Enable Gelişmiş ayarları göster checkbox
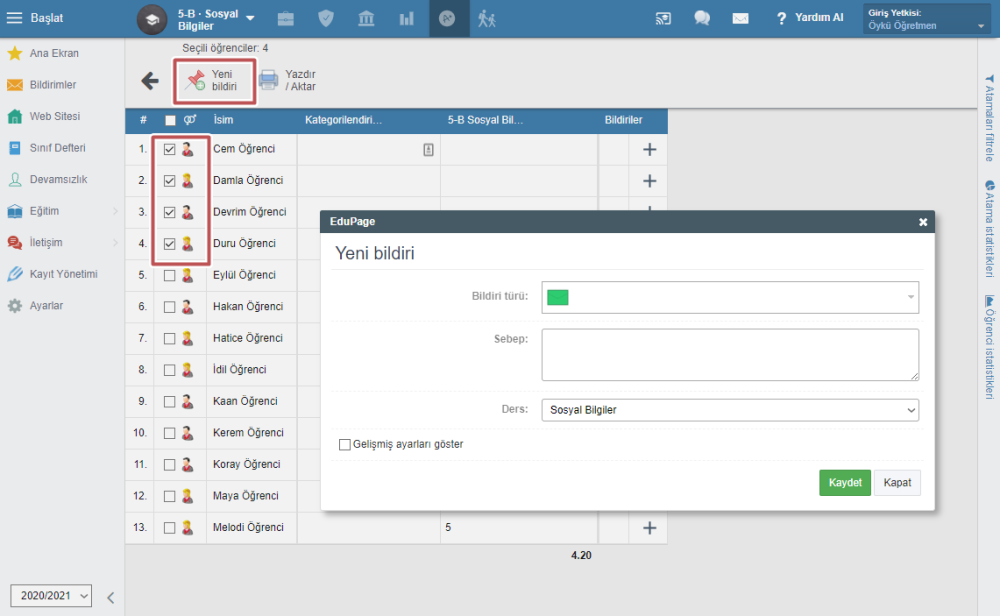 coord(345,444)
